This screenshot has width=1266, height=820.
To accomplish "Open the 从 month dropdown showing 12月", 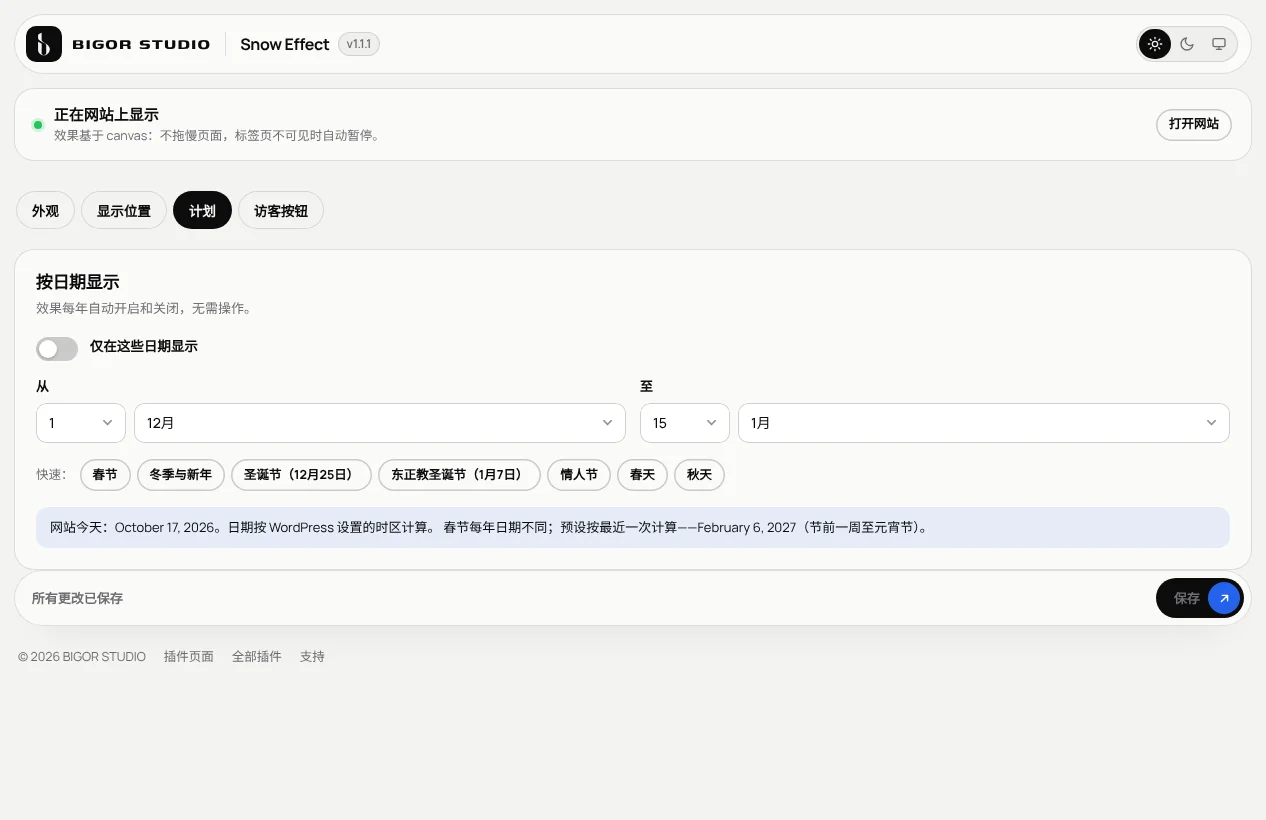I will [x=380, y=423].
